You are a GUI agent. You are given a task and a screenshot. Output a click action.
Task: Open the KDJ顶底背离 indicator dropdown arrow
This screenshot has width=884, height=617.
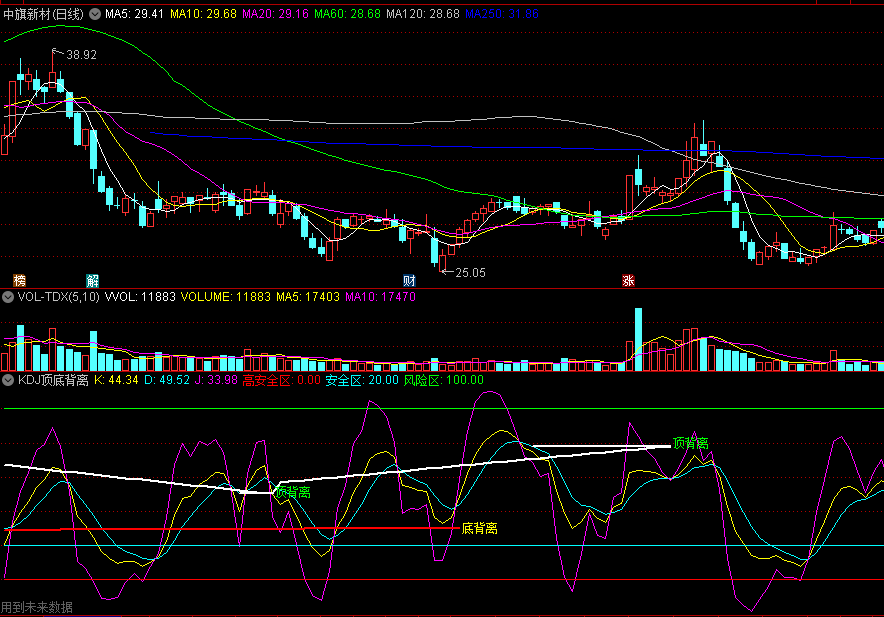click(8, 380)
